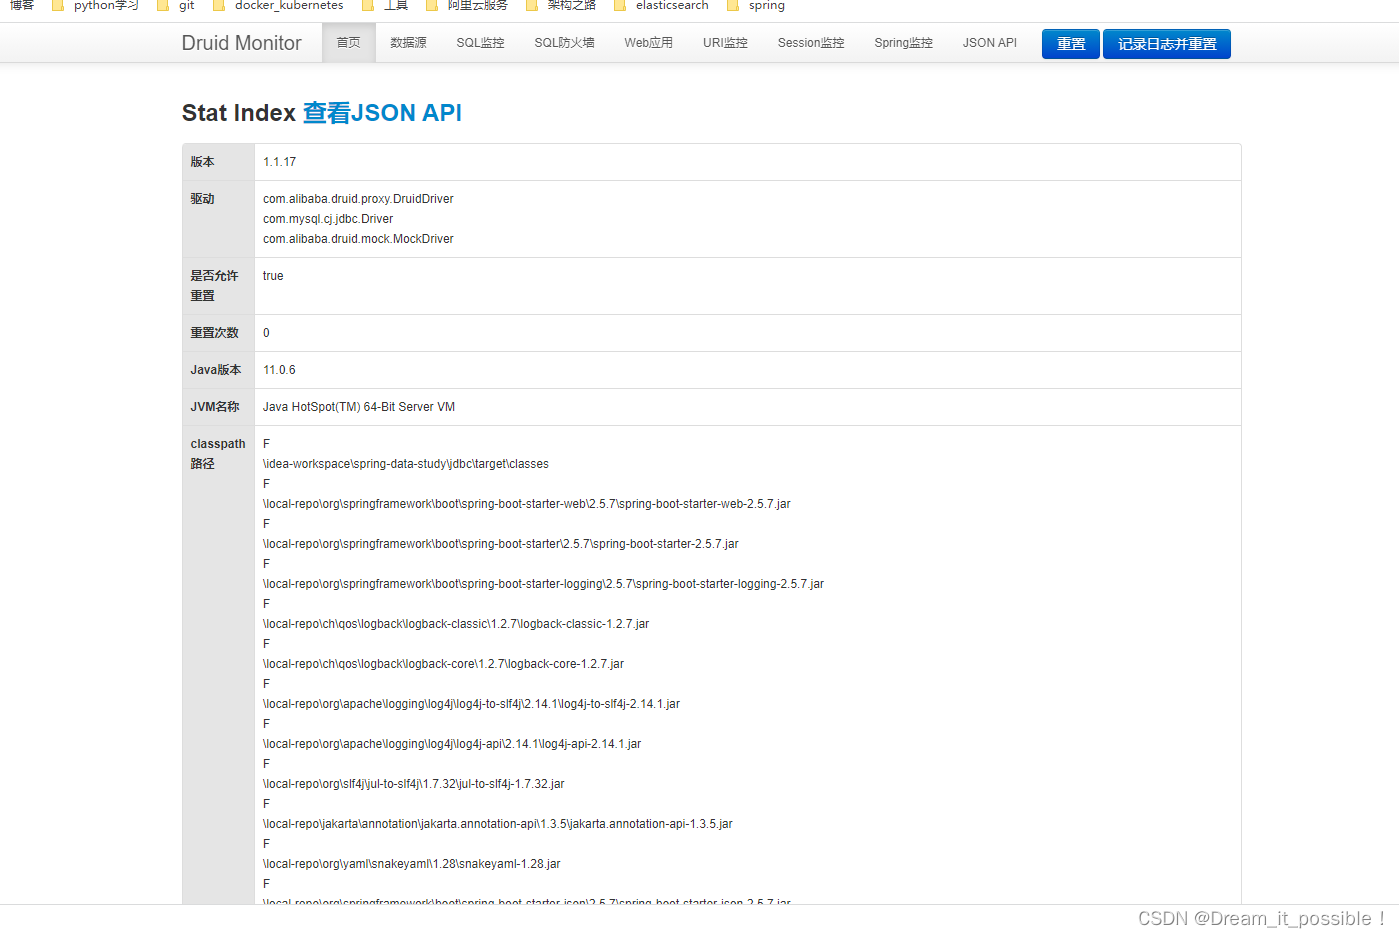Switch to the SQL监控 tab
Screen dimensions: 1399x938
[480, 43]
